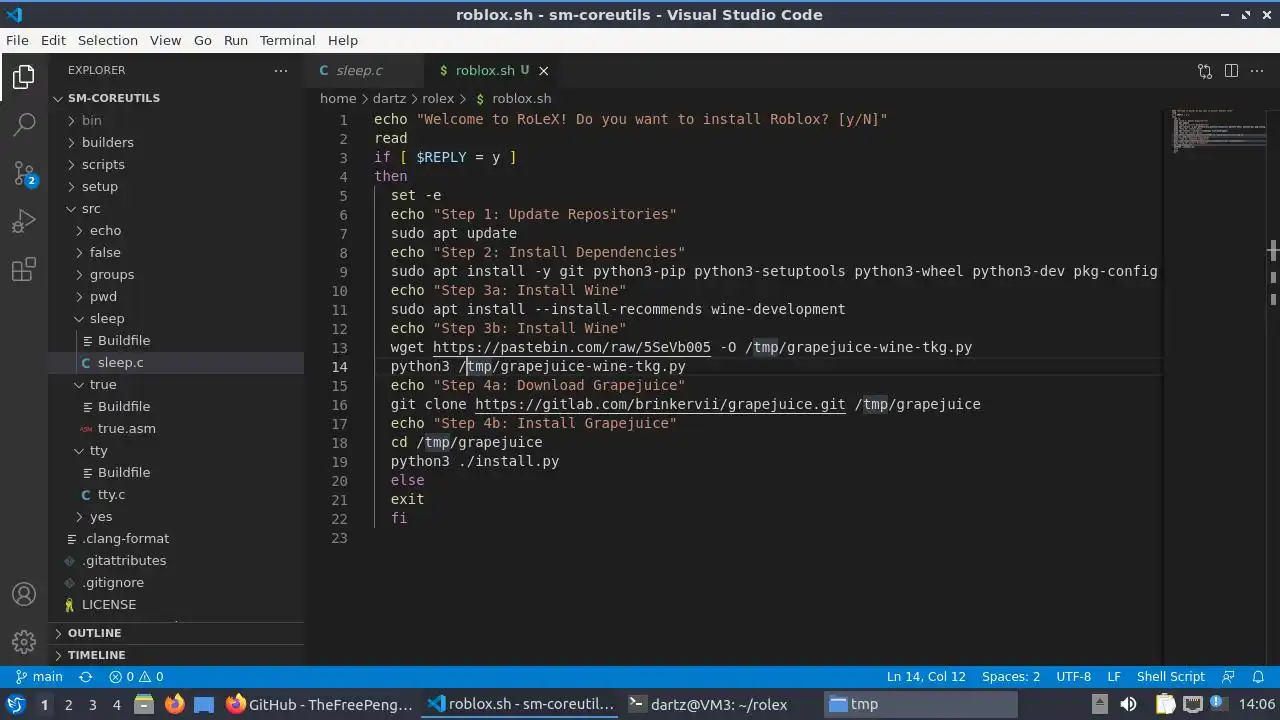This screenshot has height=720, width=1280.
Task: Open true.asm in the file tree
Action: [x=176, y=428]
